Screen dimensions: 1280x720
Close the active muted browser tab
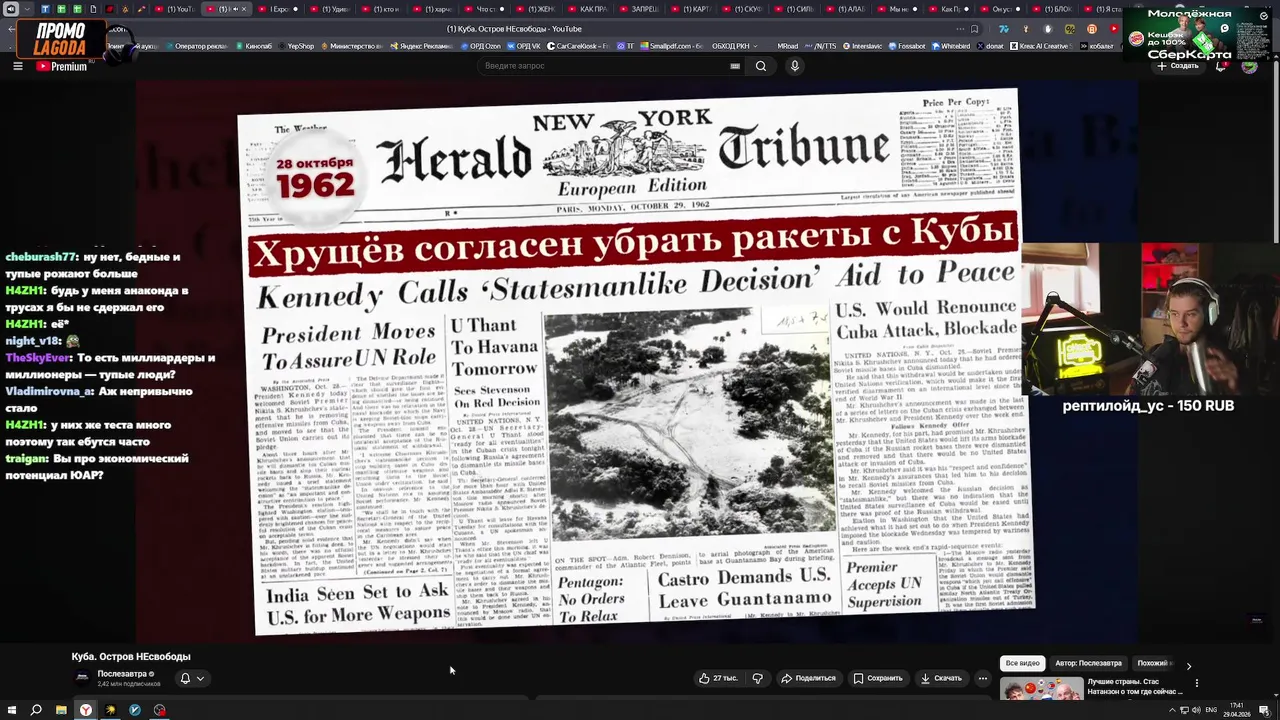point(243,9)
